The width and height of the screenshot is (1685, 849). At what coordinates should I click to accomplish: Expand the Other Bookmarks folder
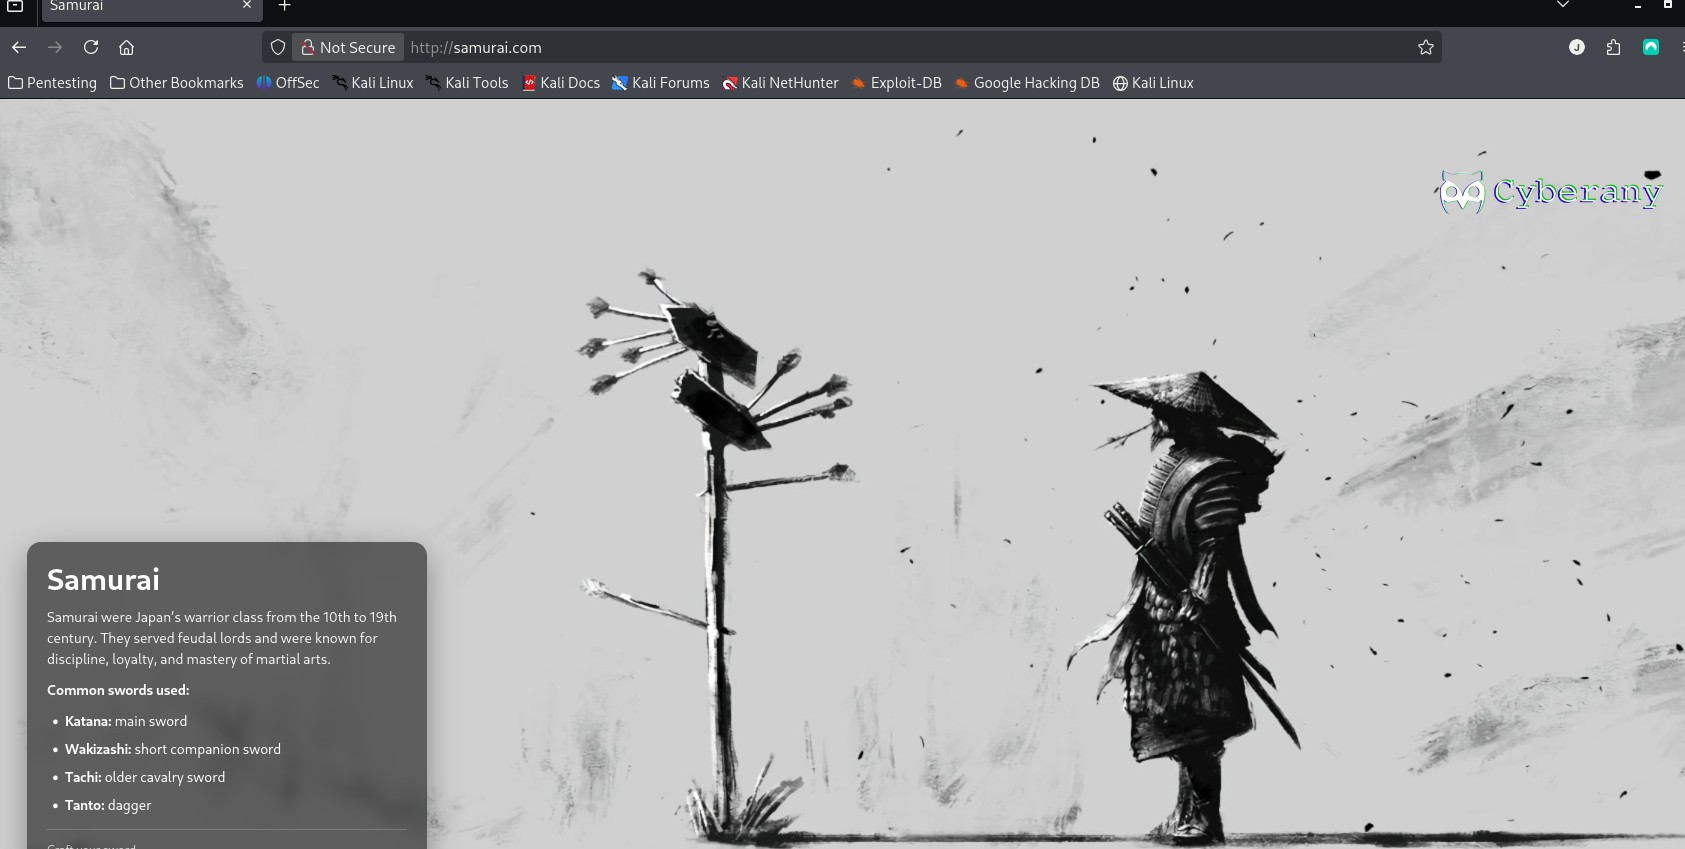[x=177, y=83]
